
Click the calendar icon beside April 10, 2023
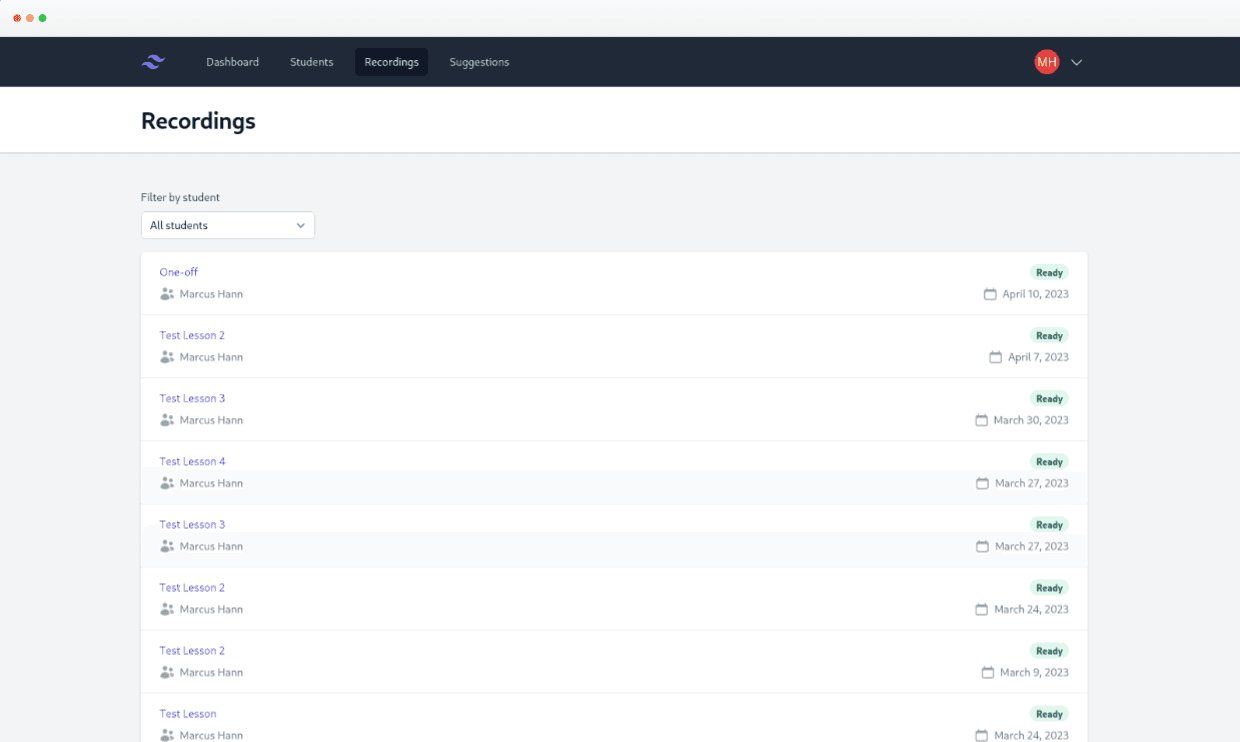click(x=990, y=294)
